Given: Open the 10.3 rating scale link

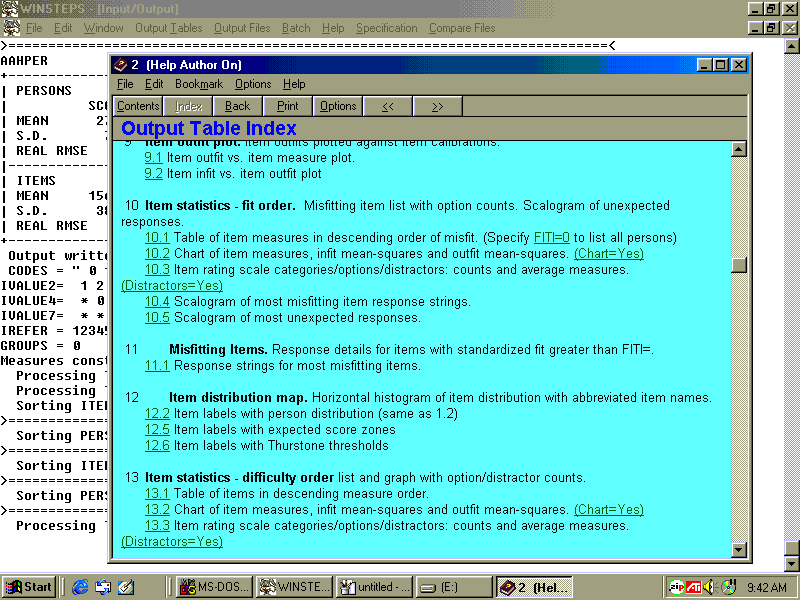Looking at the screenshot, I should [157, 269].
